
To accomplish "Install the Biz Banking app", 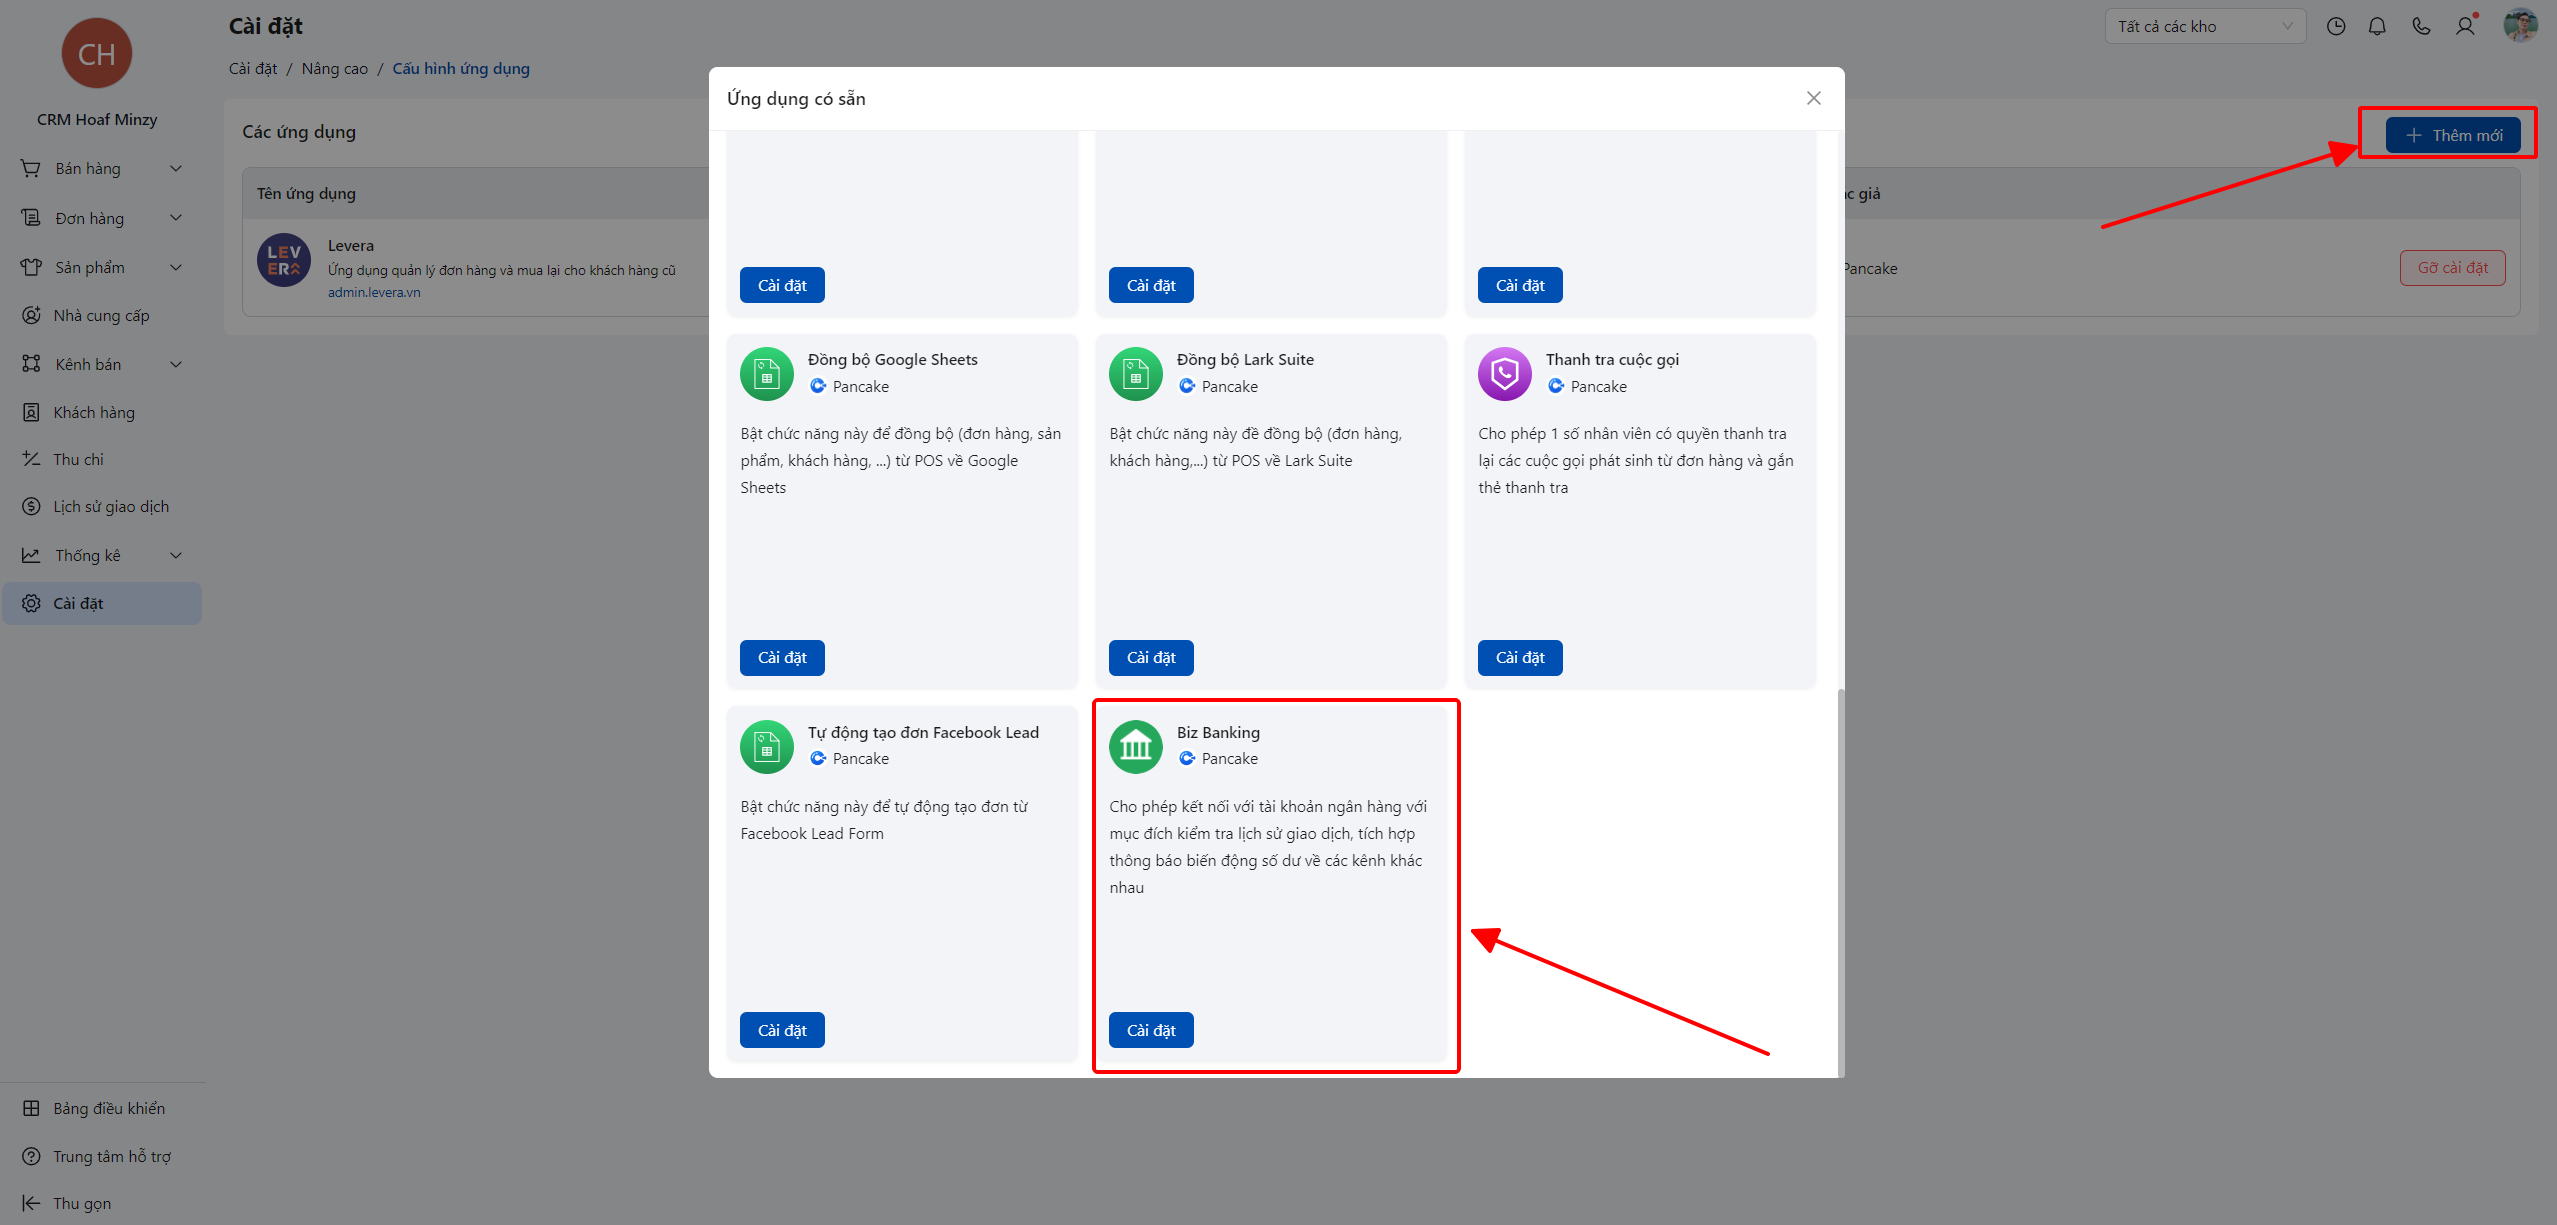I will tap(1150, 1030).
